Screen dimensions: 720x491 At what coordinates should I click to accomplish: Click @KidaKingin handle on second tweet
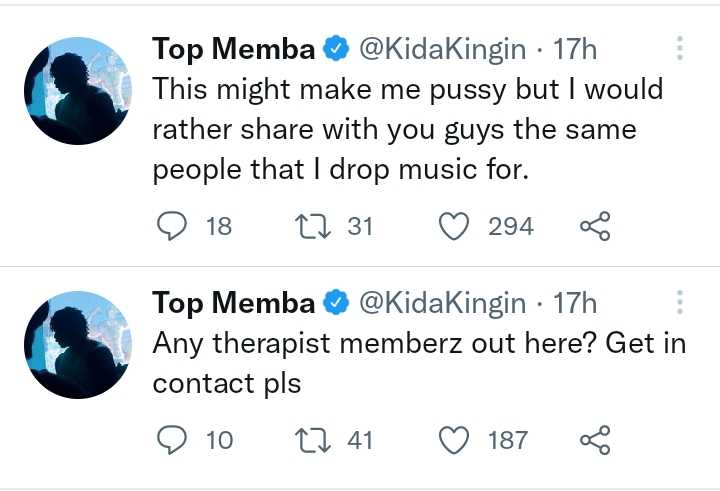[441, 303]
